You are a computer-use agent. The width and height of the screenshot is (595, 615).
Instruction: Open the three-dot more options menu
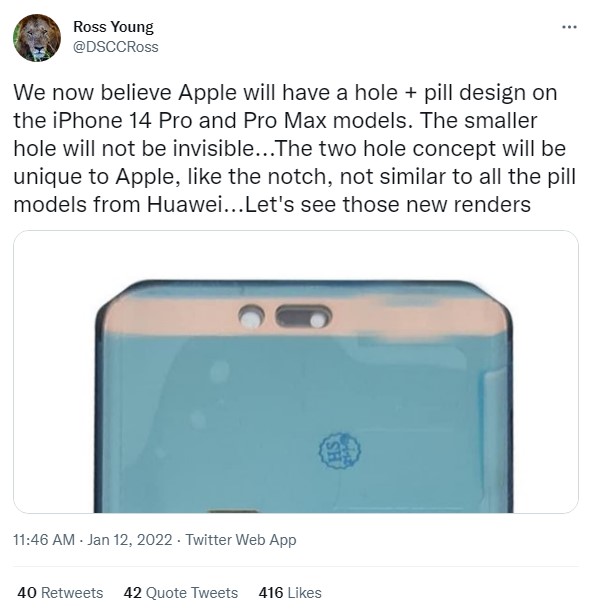pyautogui.click(x=569, y=27)
